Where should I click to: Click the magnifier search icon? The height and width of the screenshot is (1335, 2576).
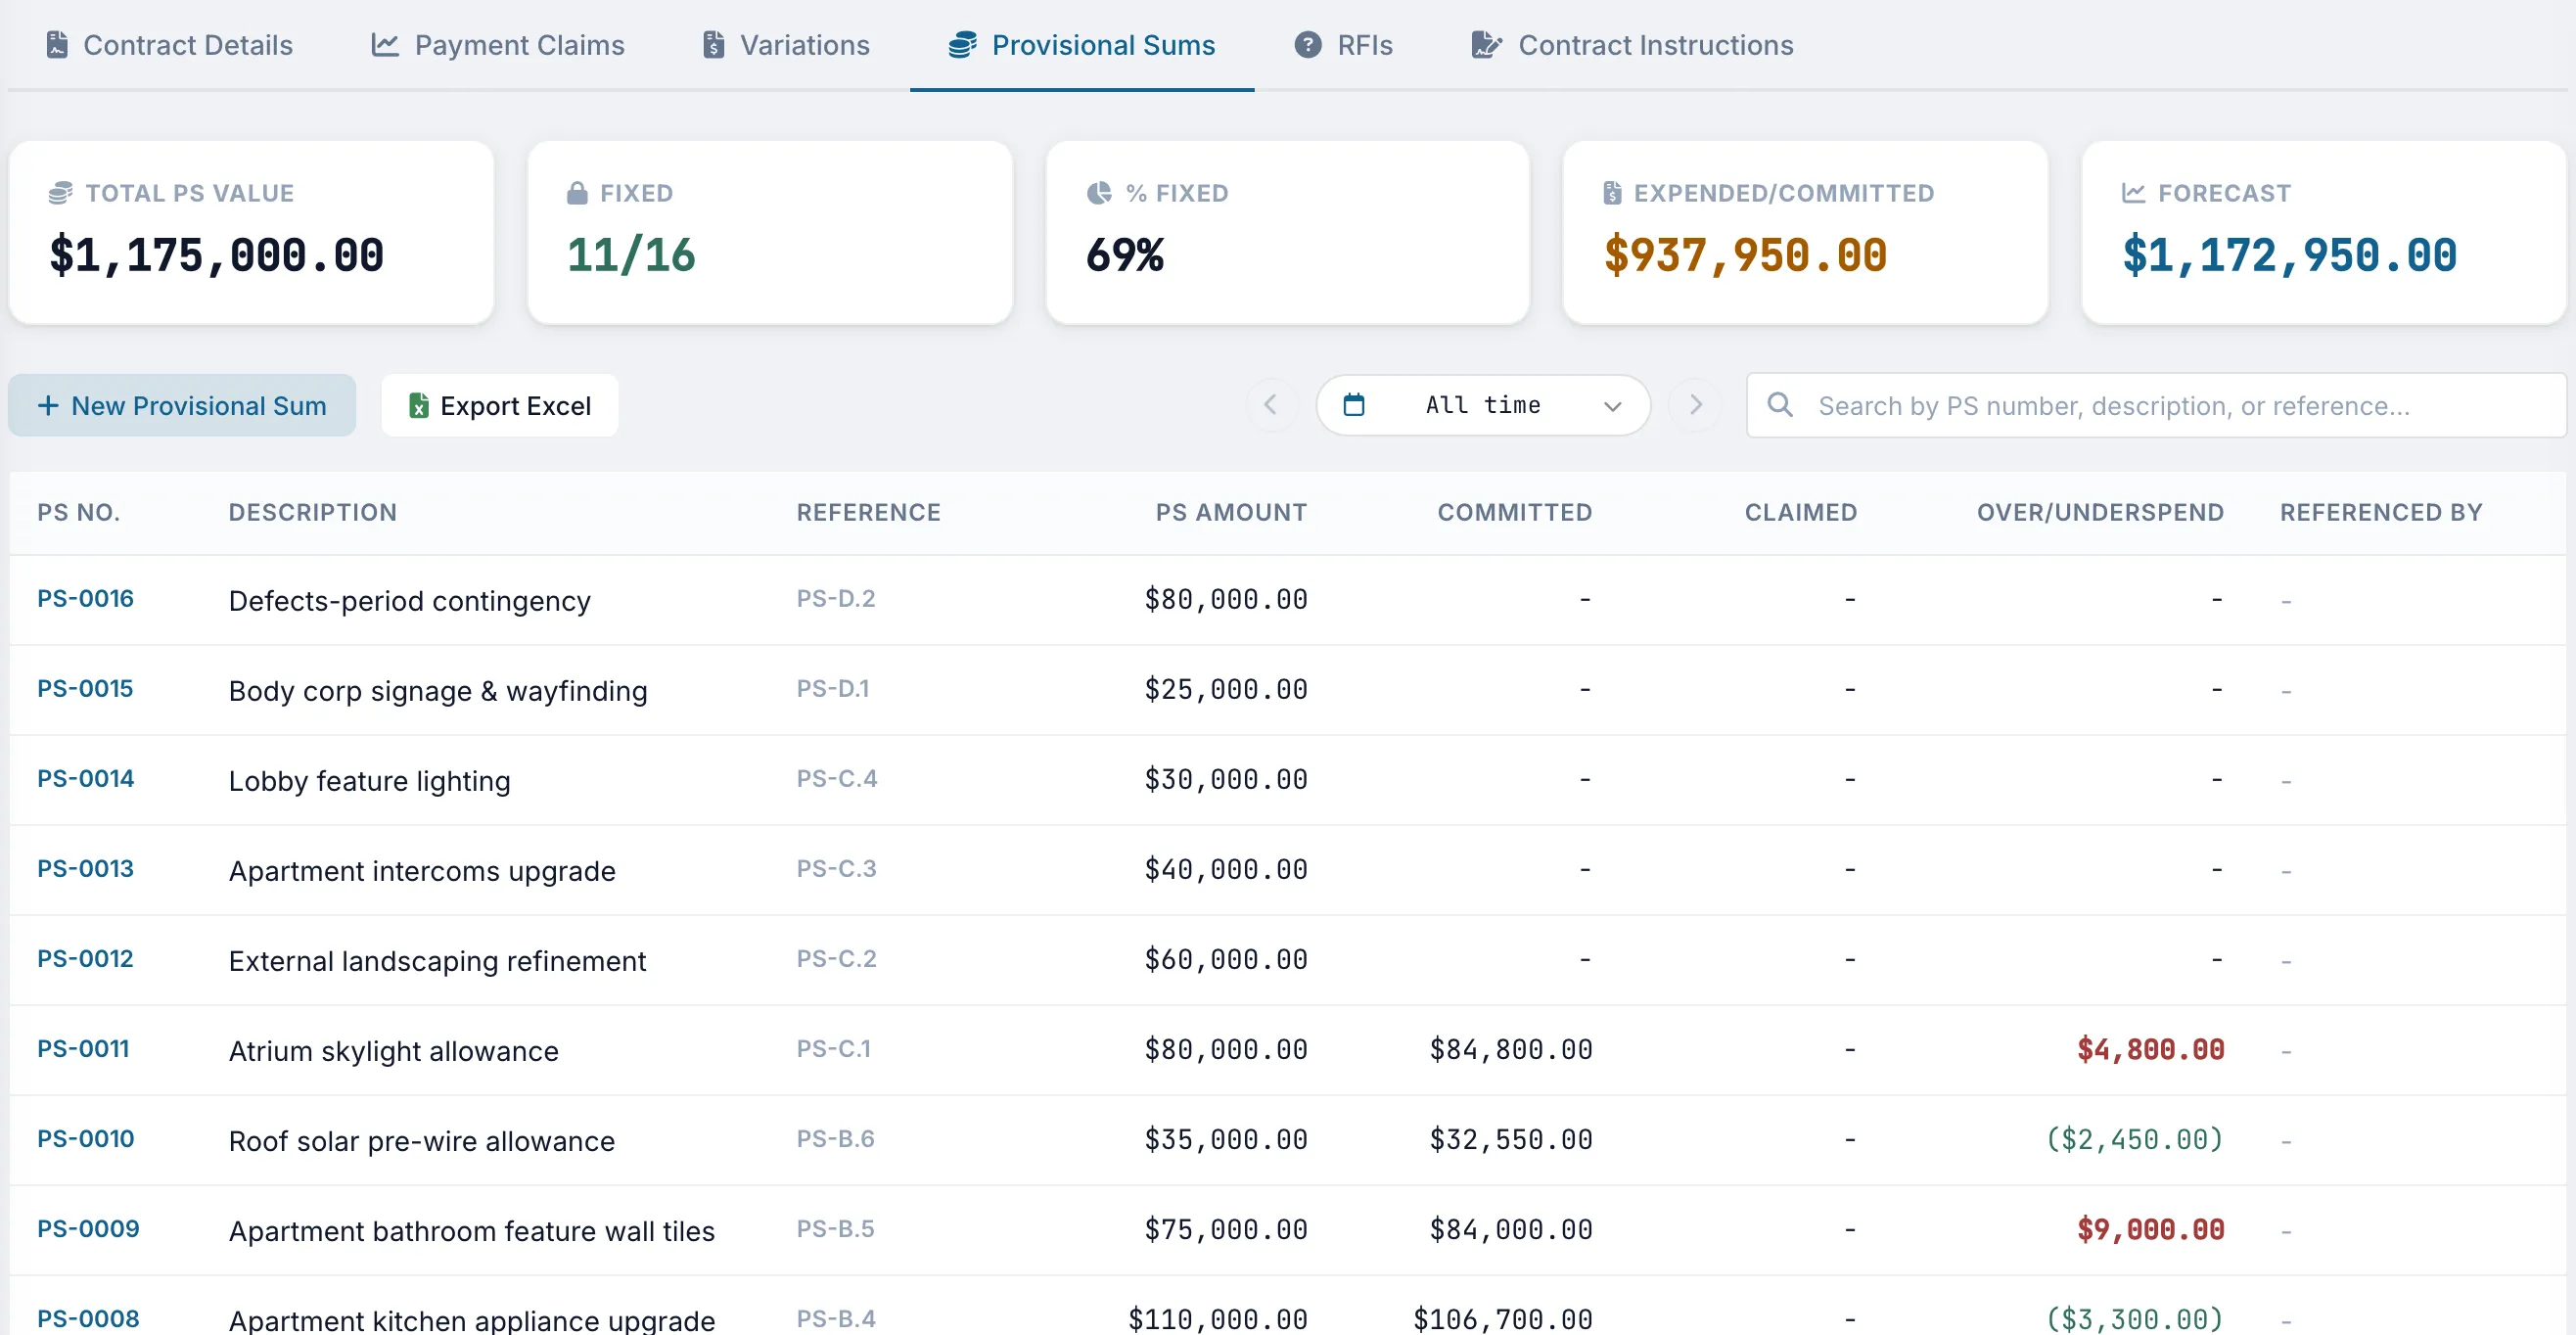1780,405
